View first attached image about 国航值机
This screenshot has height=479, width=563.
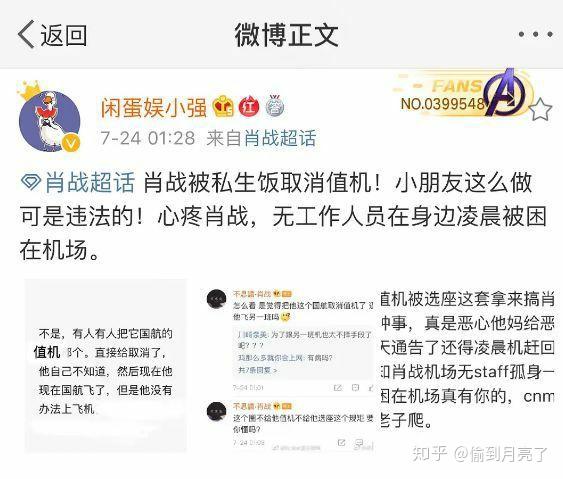point(106,365)
